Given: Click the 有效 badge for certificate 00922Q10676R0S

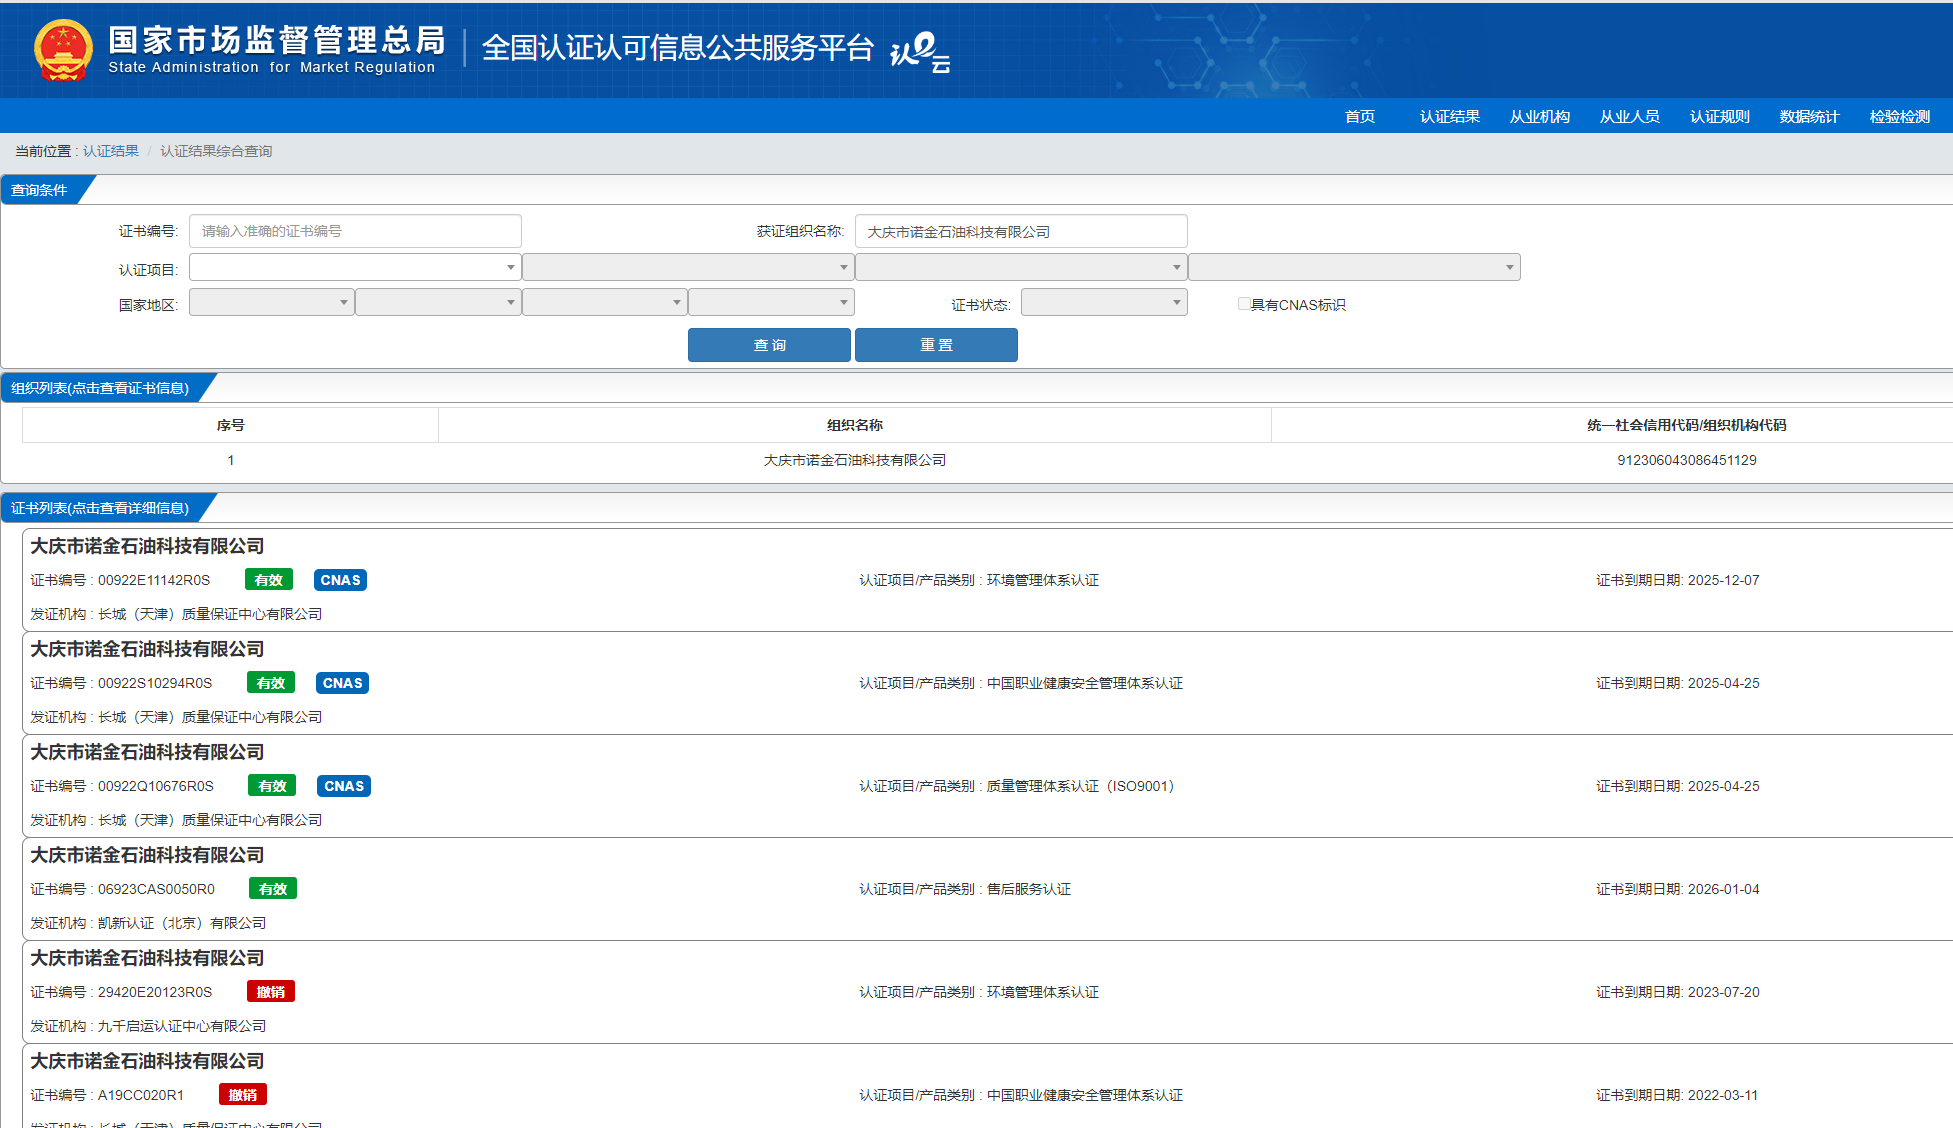Looking at the screenshot, I should tap(272, 786).
